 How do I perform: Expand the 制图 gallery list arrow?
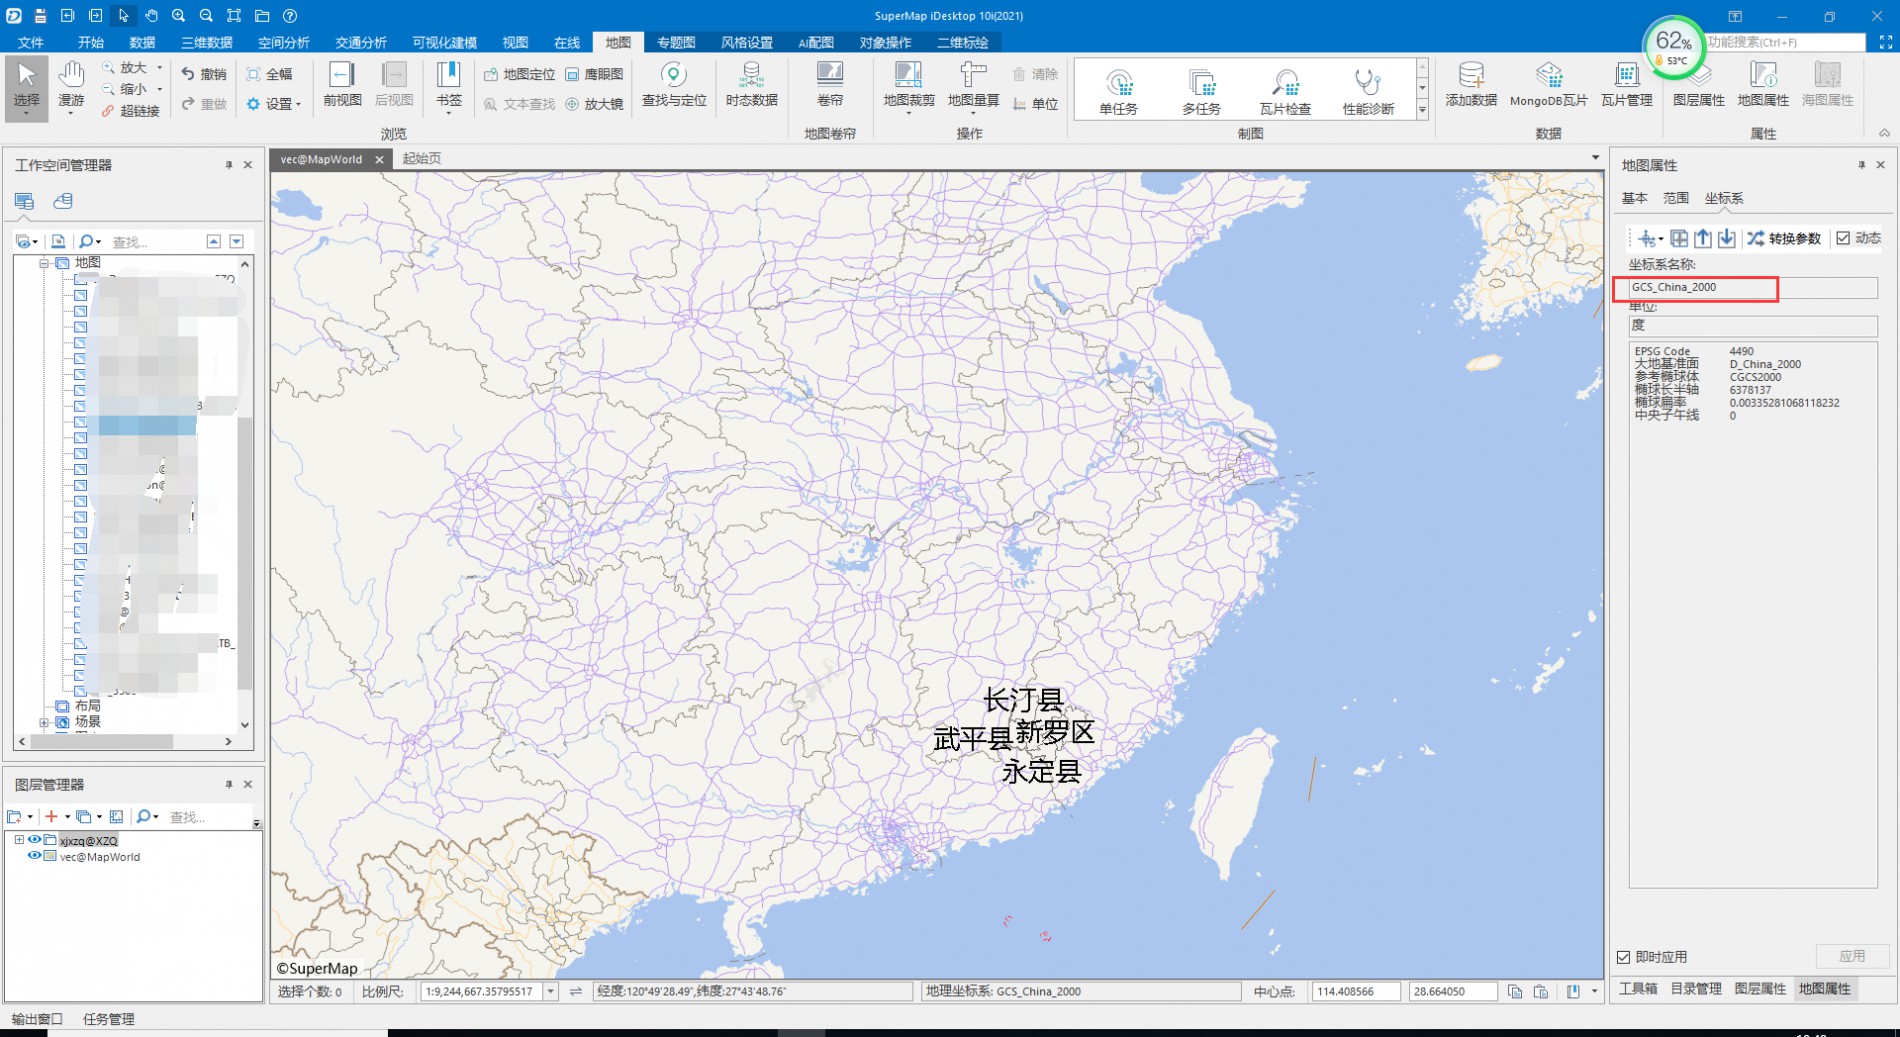pos(1422,111)
